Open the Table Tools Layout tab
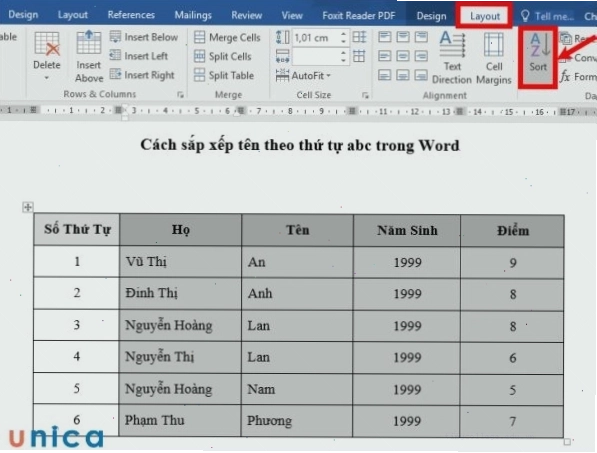The width and height of the screenshot is (597, 453). [x=485, y=16]
